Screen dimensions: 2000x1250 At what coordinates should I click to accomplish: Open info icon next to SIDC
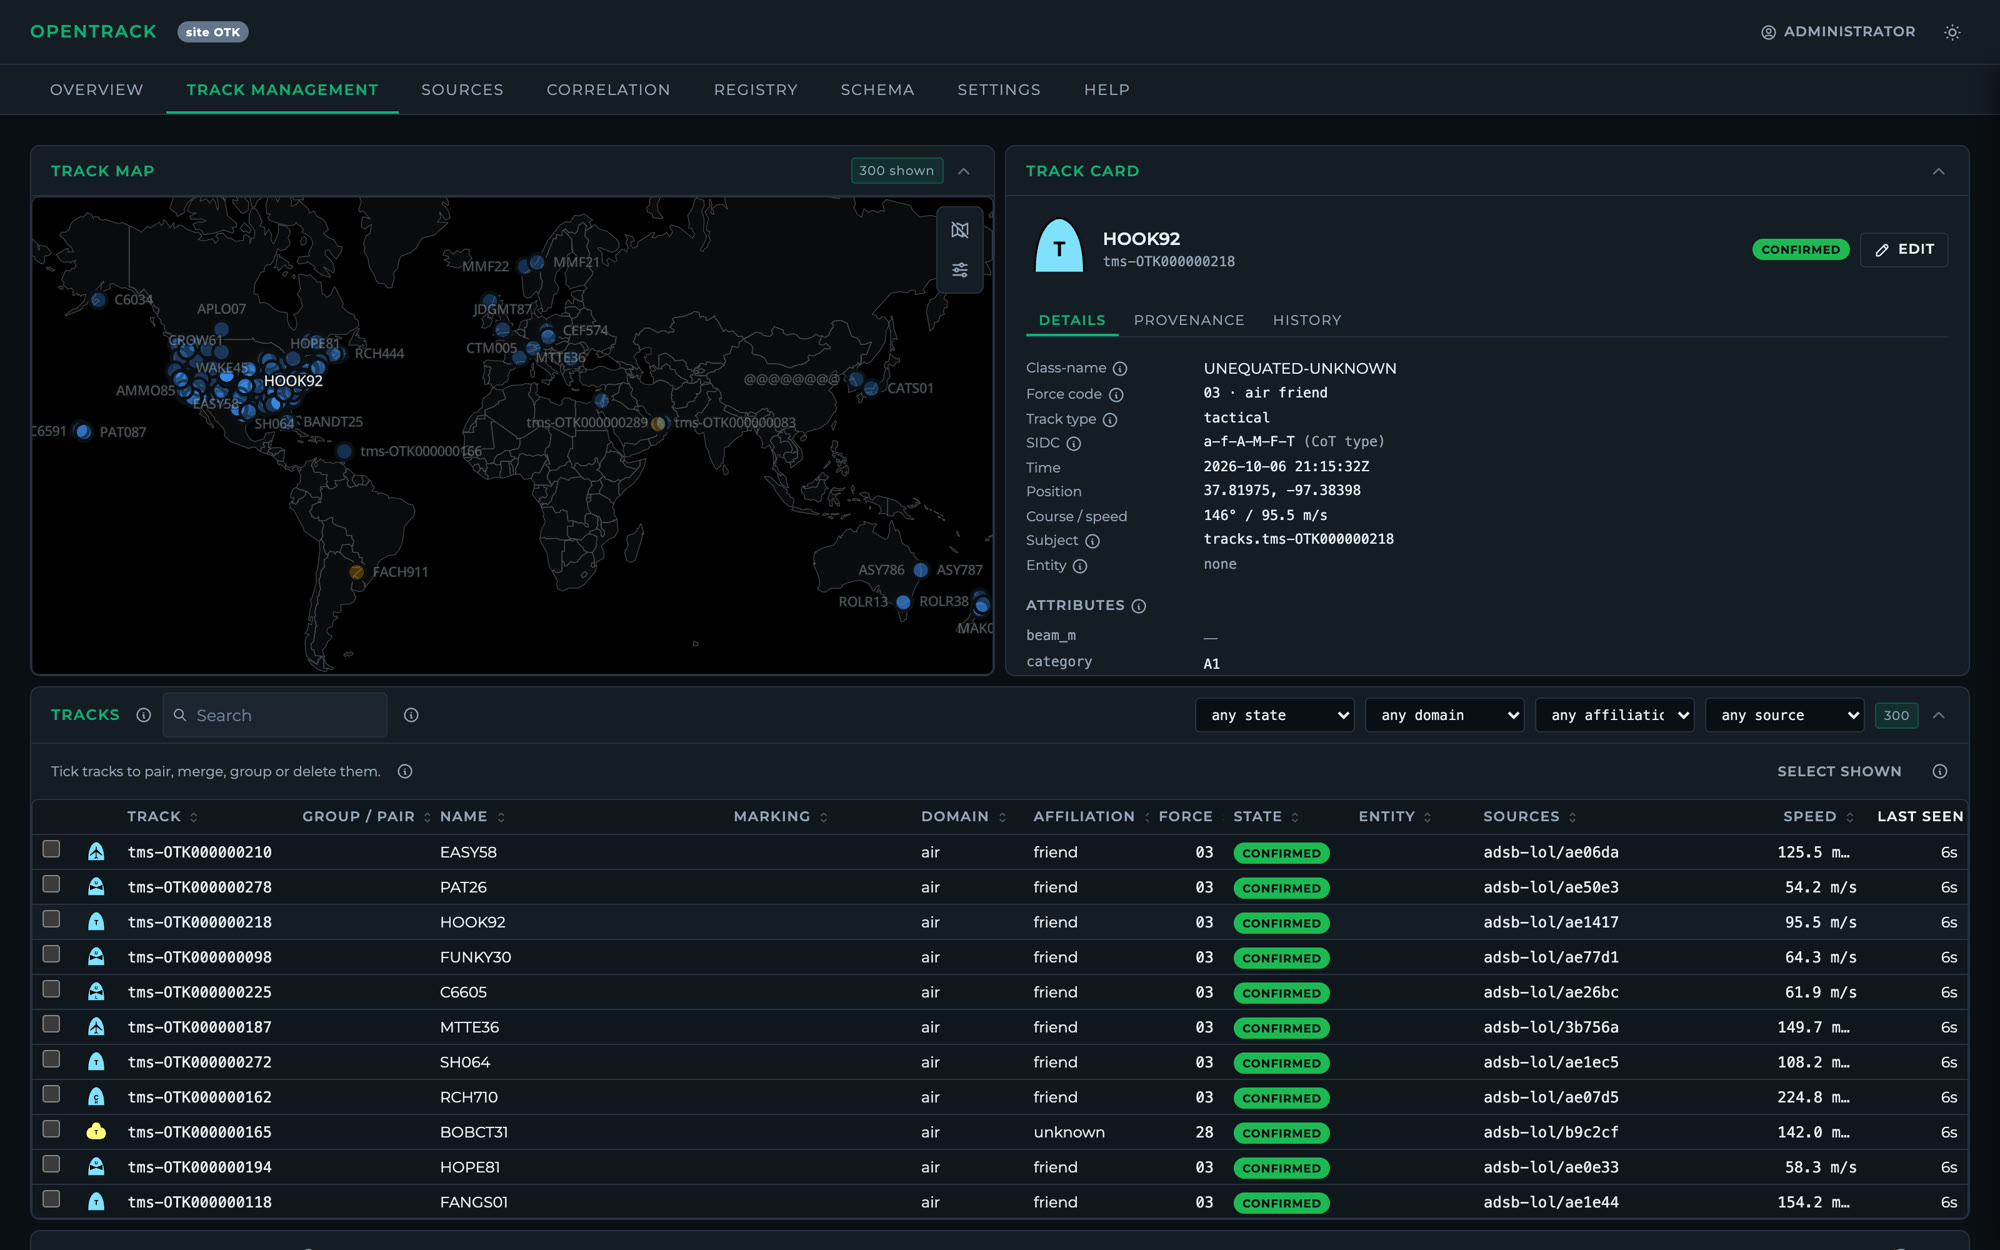pyautogui.click(x=1074, y=444)
